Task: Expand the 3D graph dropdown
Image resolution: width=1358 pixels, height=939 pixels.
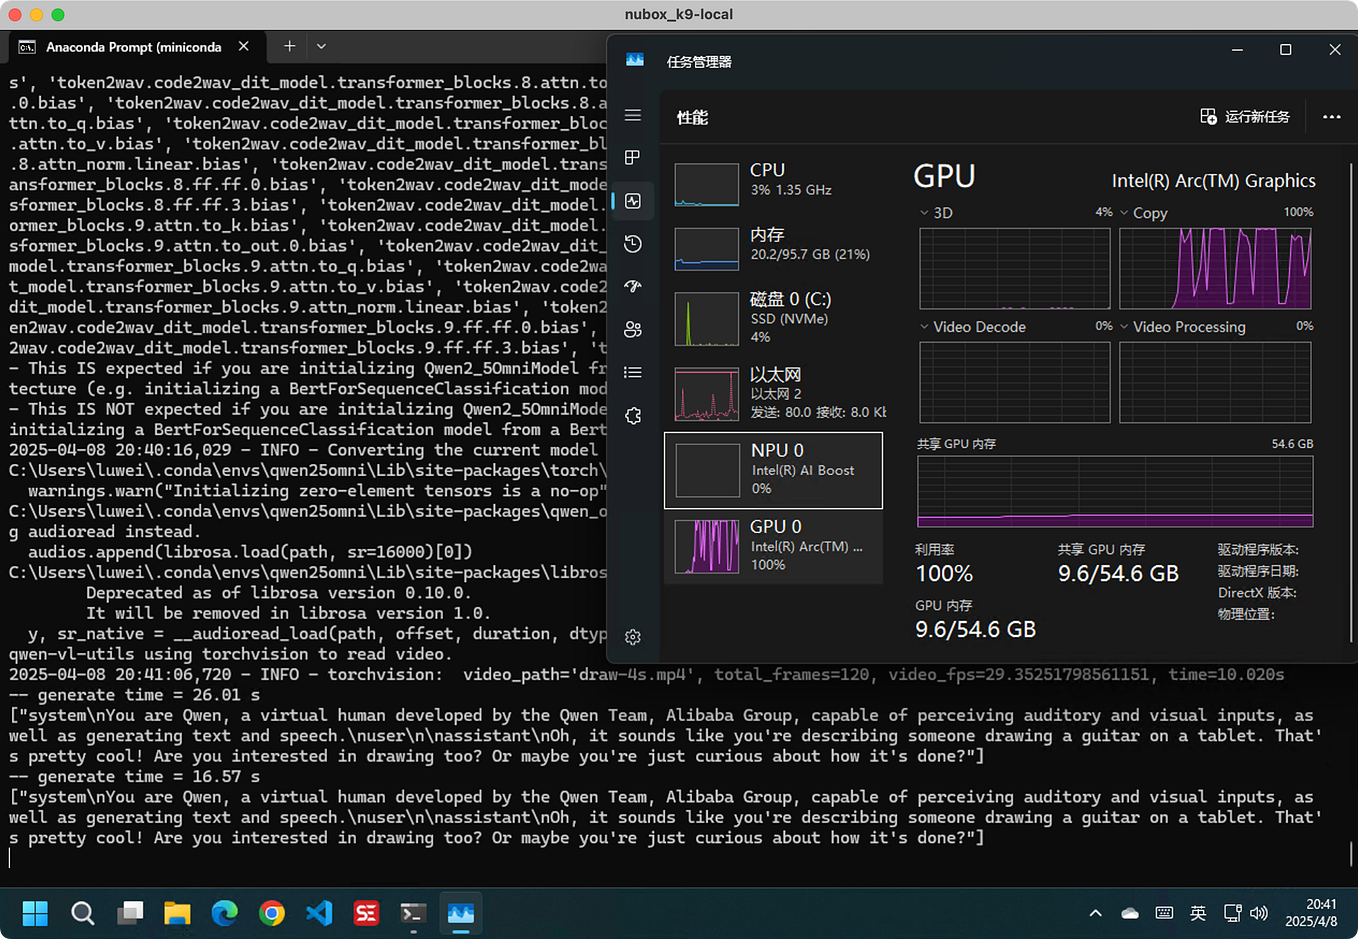Action: click(x=922, y=212)
